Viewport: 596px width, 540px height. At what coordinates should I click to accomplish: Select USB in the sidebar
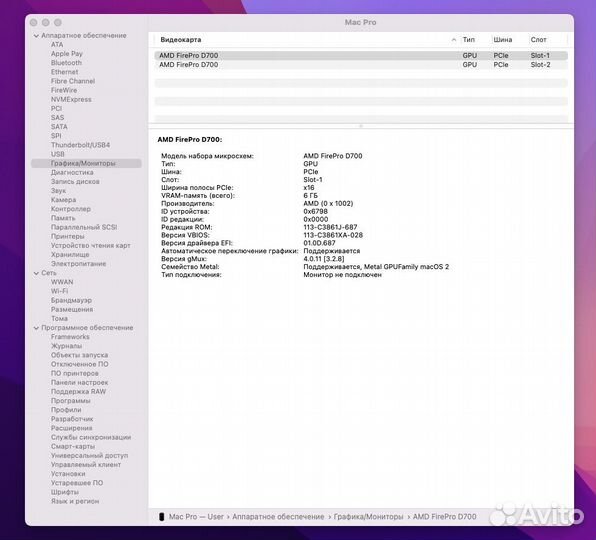[x=57, y=154]
